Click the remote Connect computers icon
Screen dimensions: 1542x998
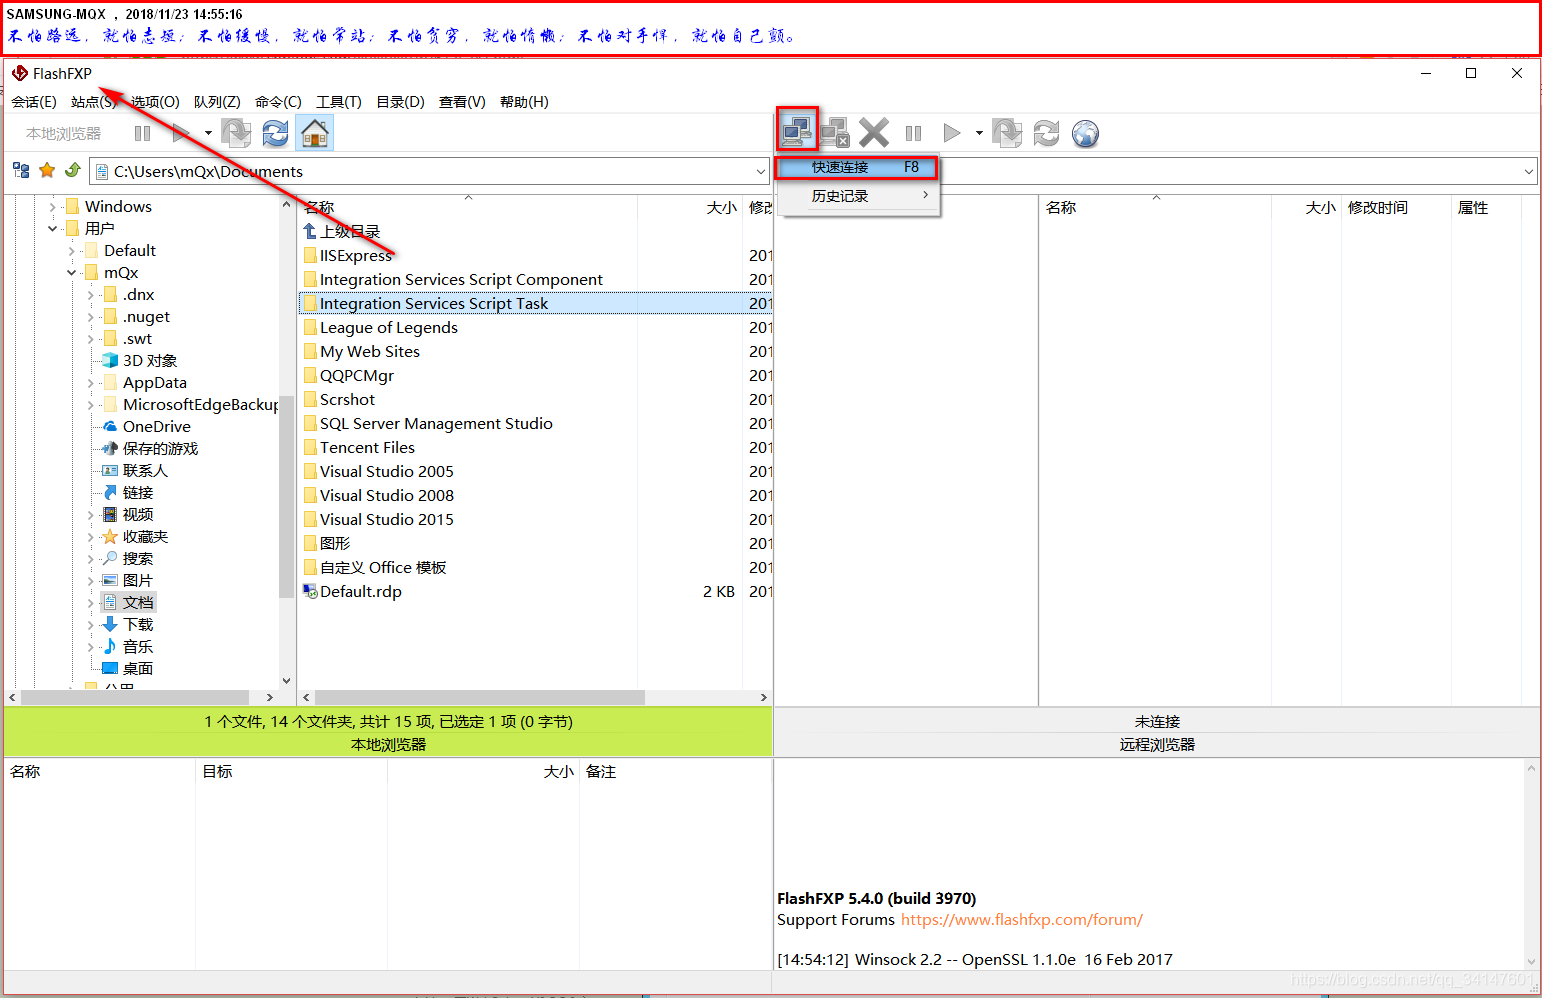[797, 131]
